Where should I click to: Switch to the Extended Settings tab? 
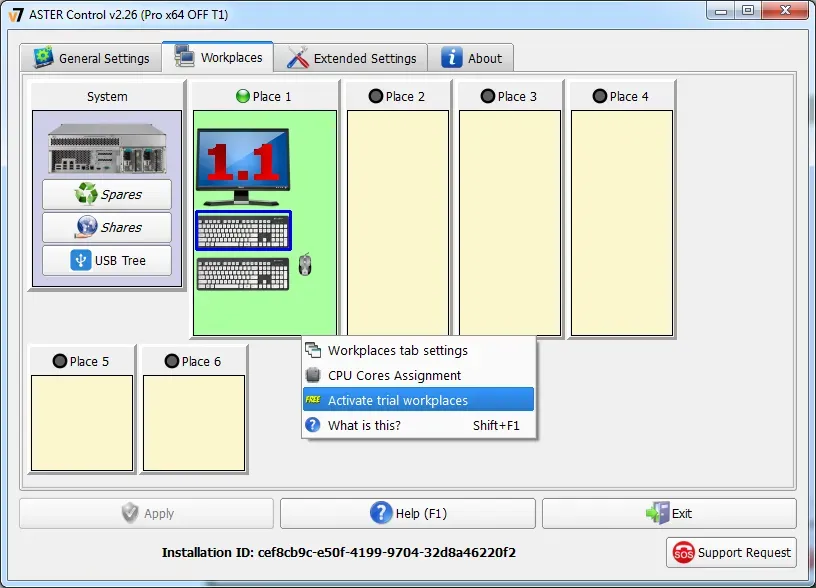(352, 58)
